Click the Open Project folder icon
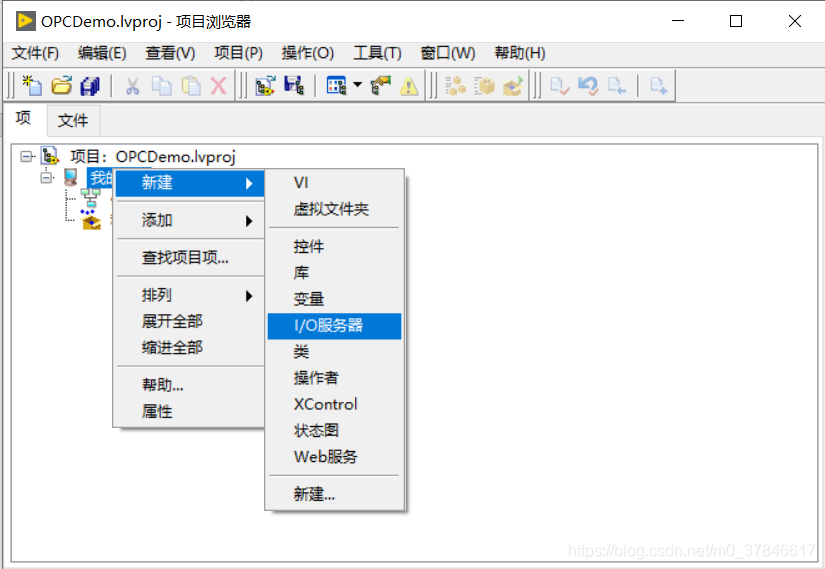Screen dimensions: 825x569 coord(62,85)
